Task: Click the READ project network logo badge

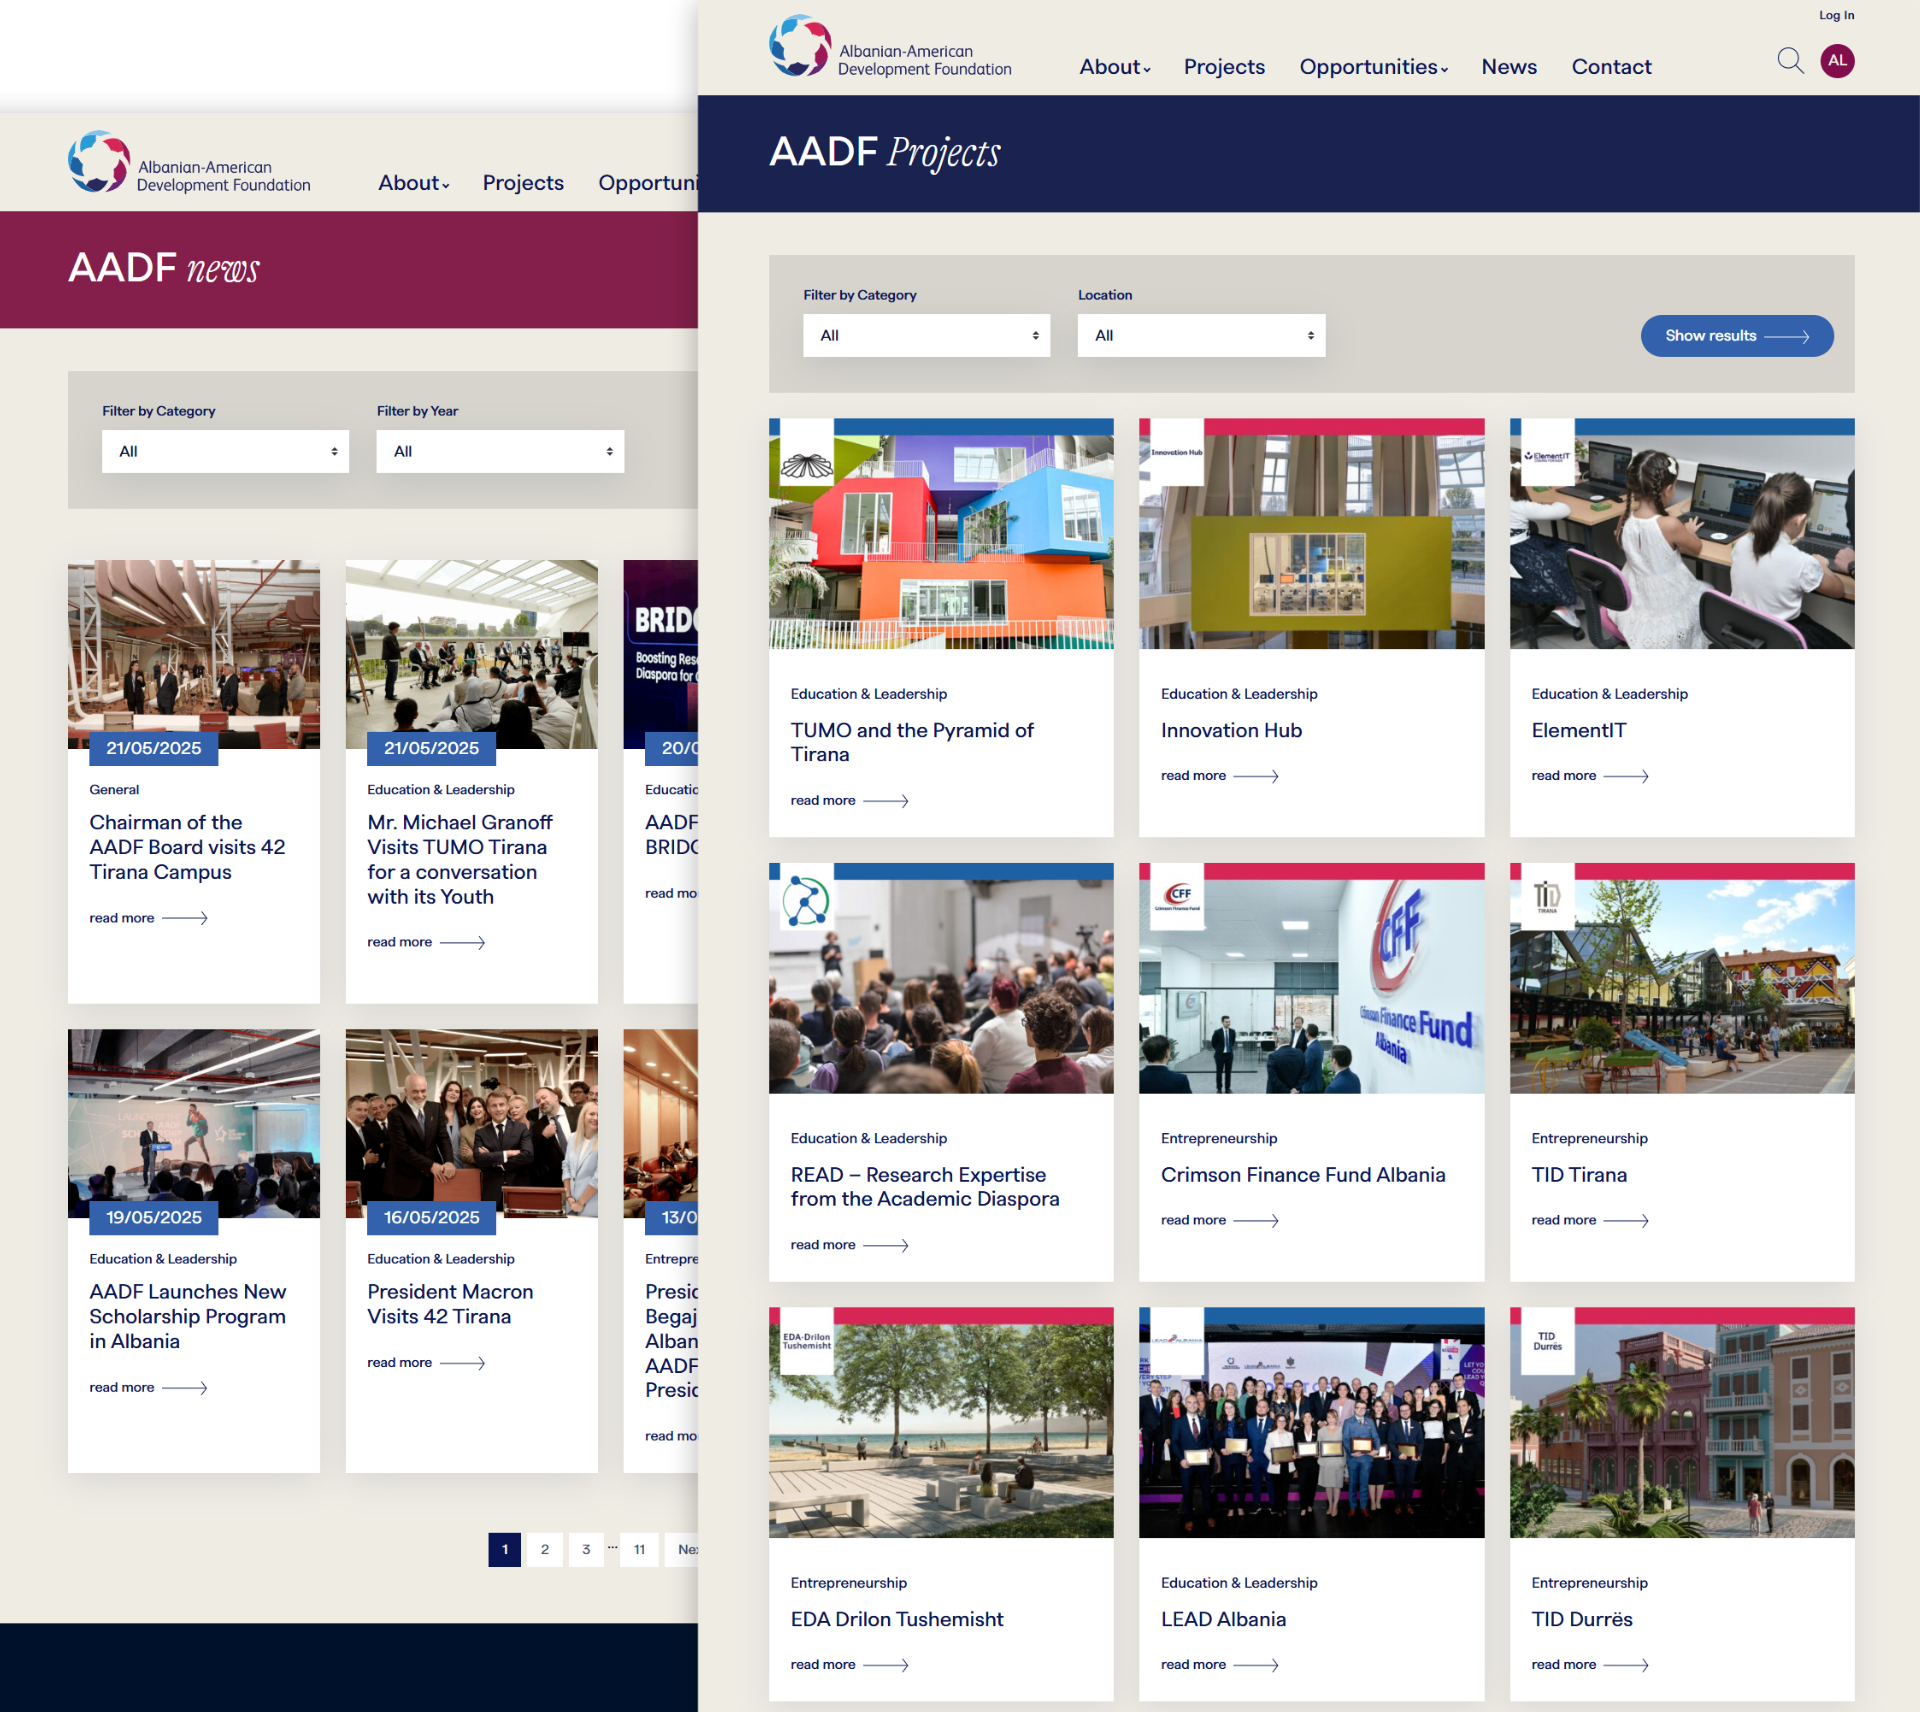Action: (x=805, y=900)
